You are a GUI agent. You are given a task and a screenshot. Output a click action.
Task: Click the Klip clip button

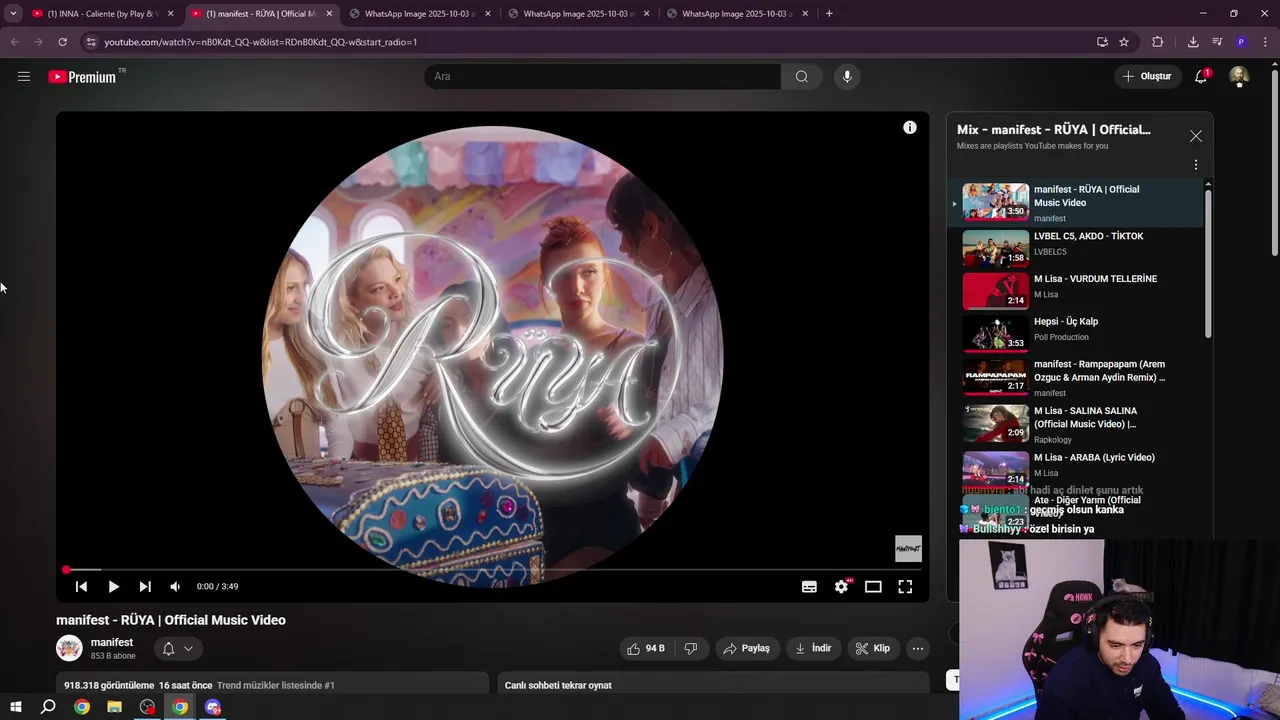(x=872, y=648)
